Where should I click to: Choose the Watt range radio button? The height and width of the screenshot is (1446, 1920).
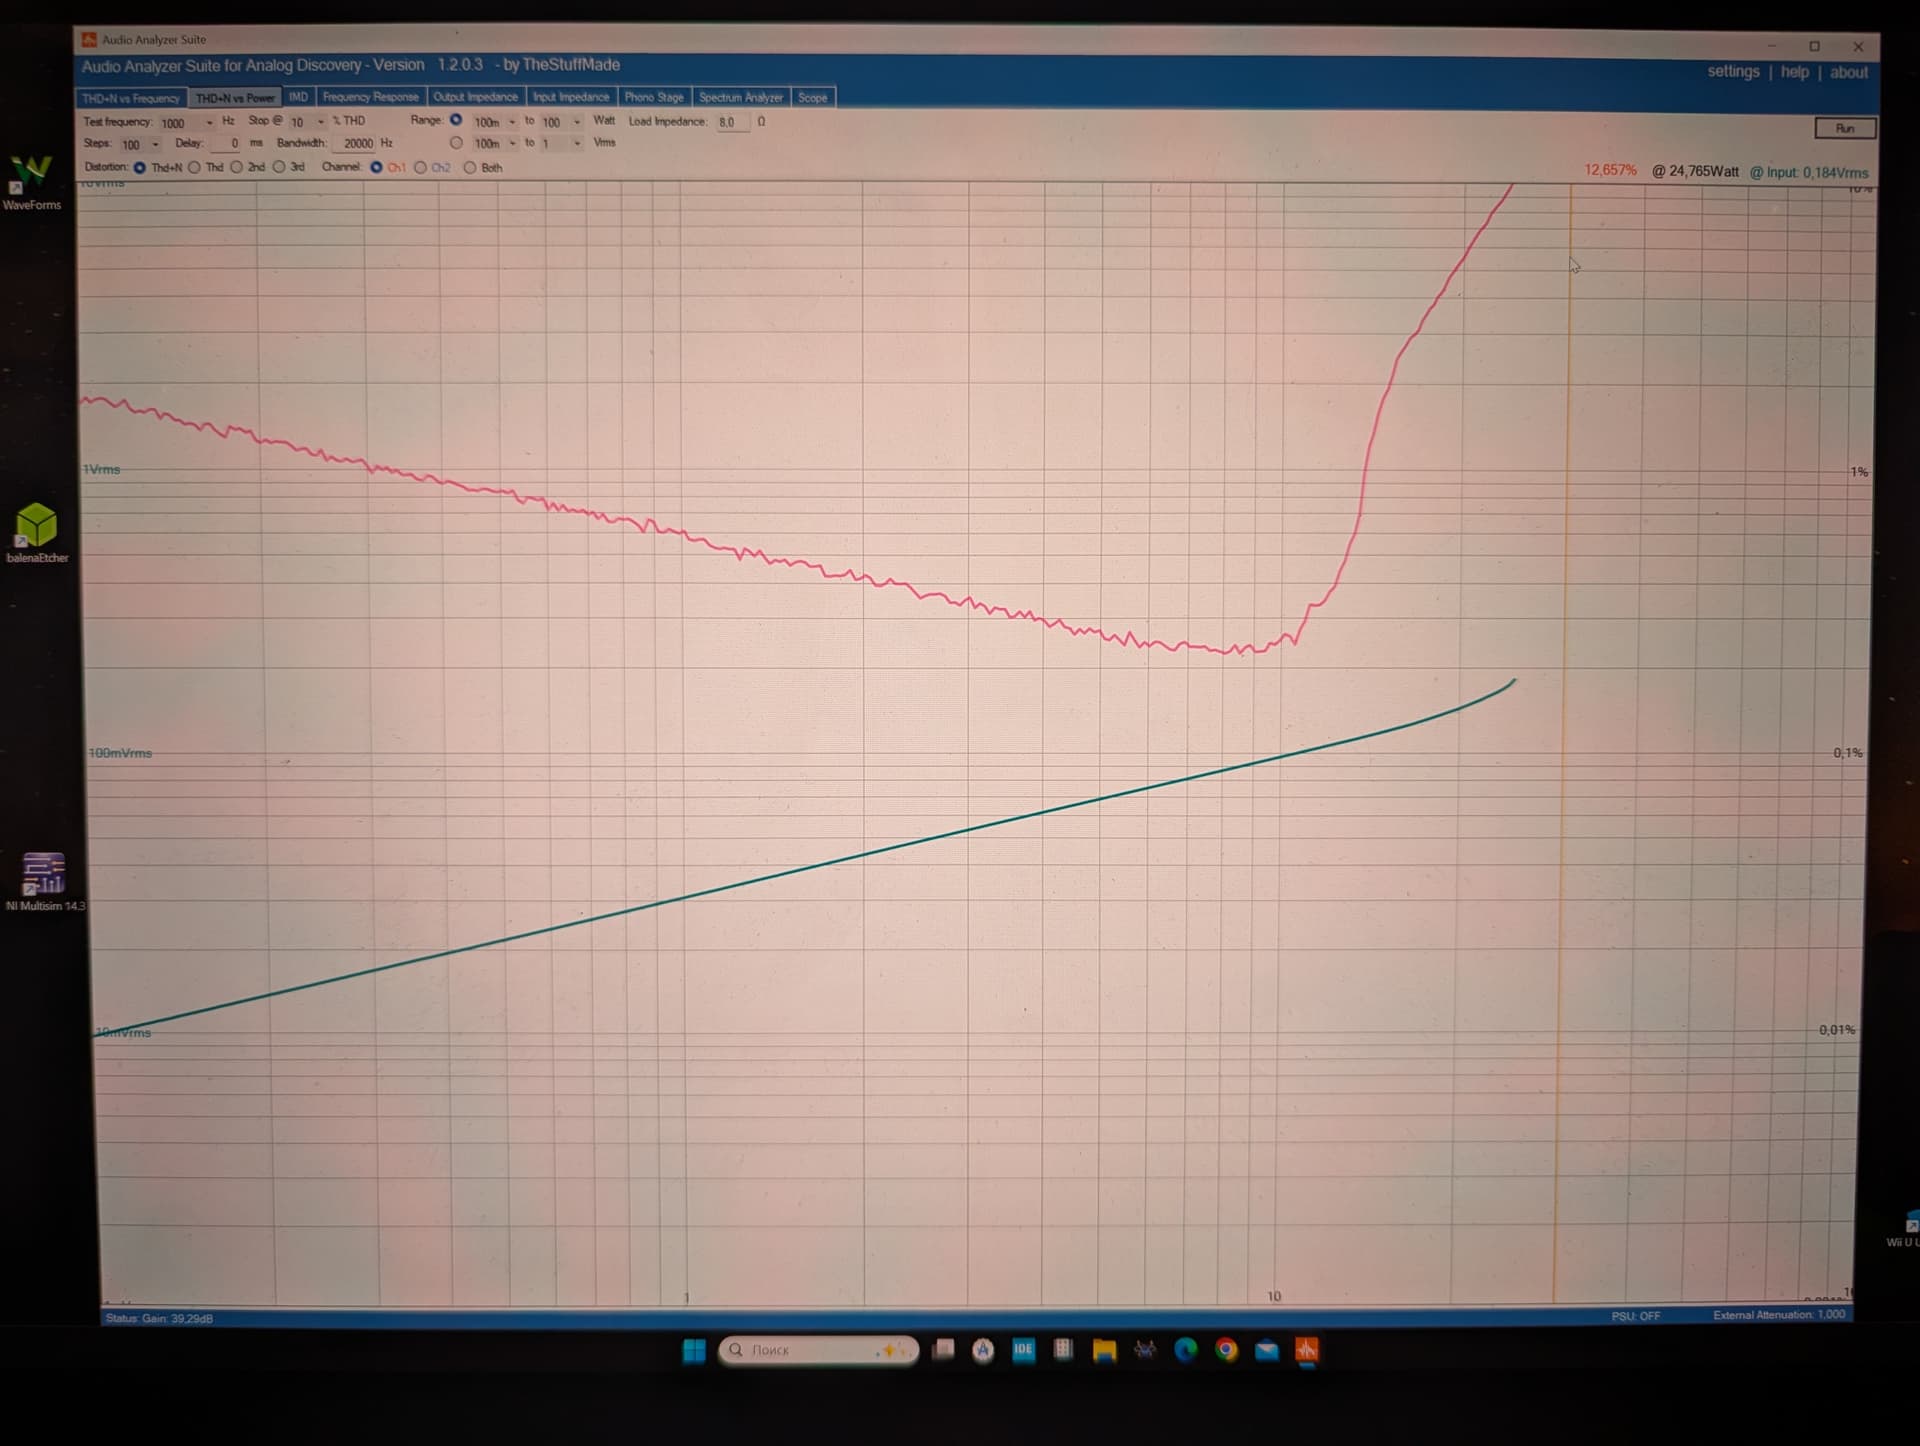(456, 120)
